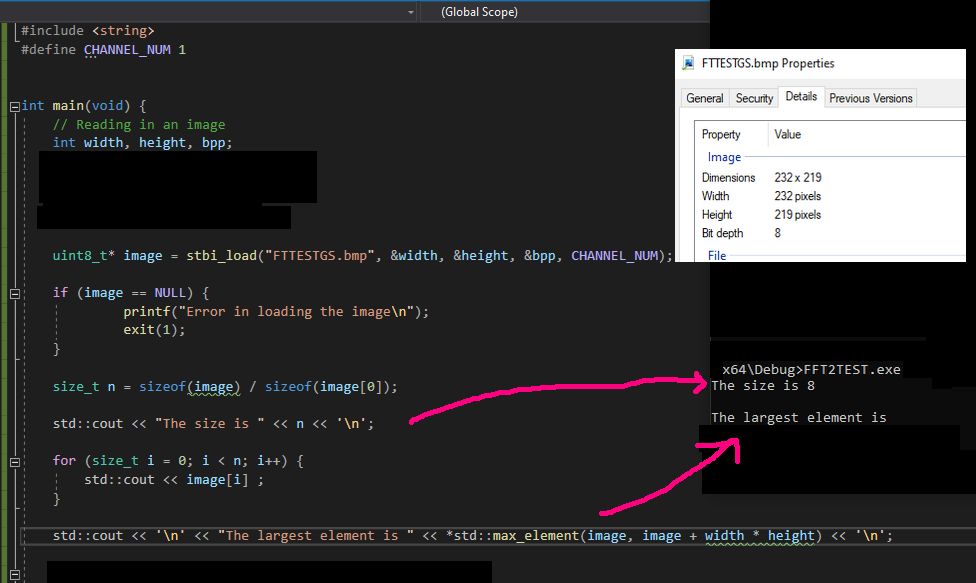
Task: Click the Property column header
Action: pyautogui.click(x=721, y=134)
